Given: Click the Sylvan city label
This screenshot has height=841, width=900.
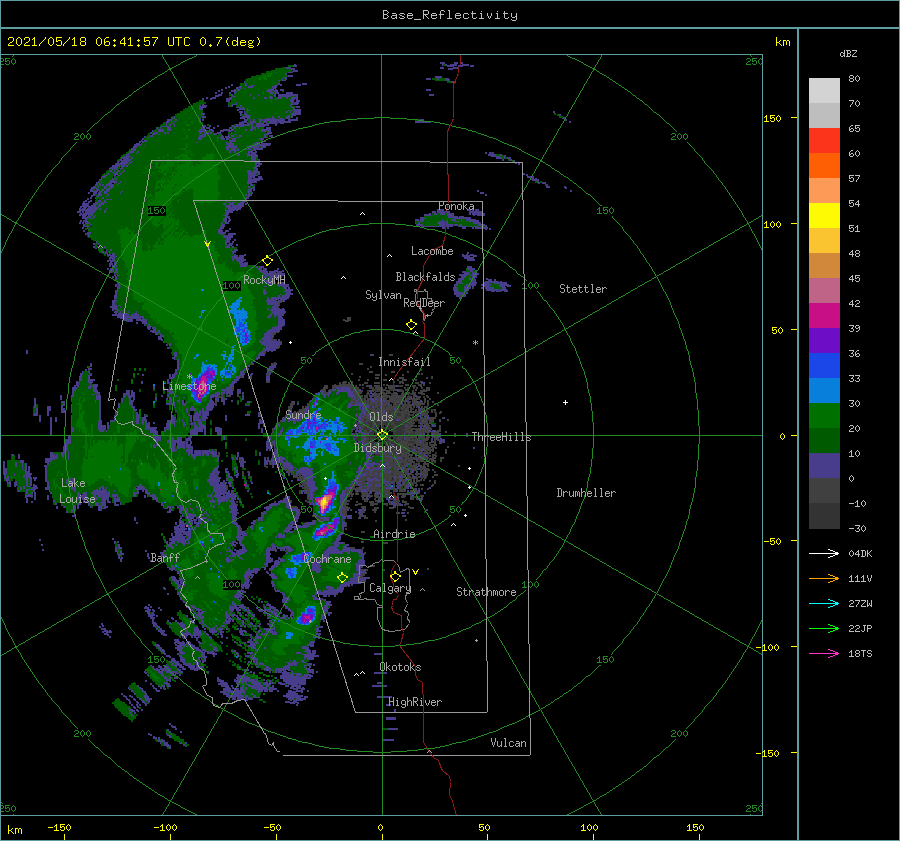Looking at the screenshot, I should pyautogui.click(x=383, y=295).
